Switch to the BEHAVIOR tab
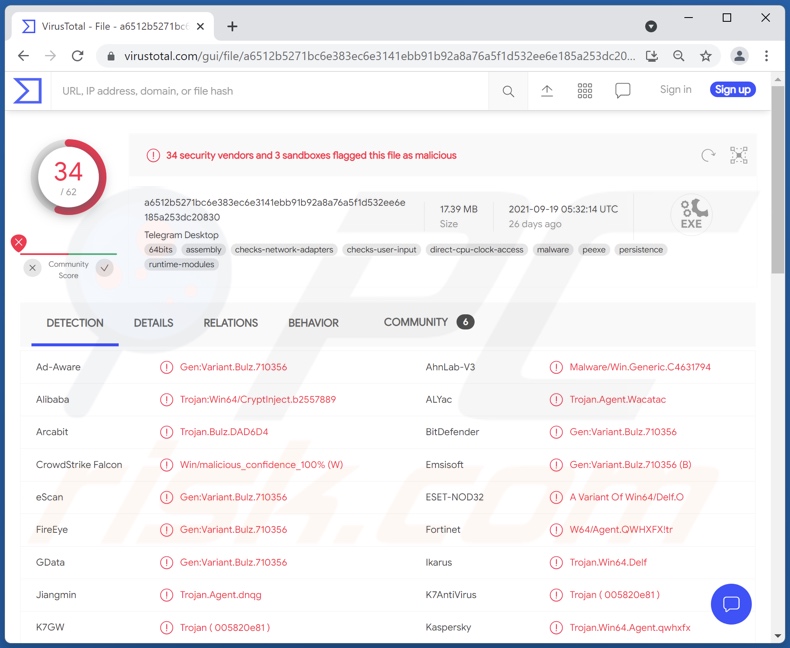This screenshot has height=648, width=790. click(x=313, y=323)
